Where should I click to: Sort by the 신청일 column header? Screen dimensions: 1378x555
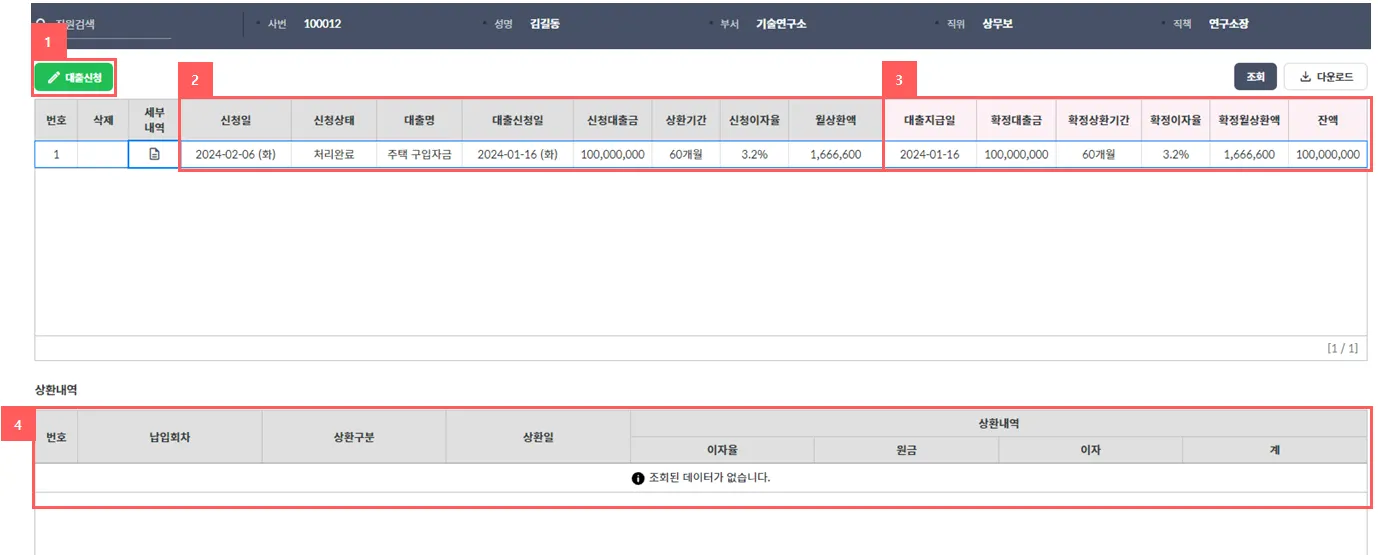pyautogui.click(x=236, y=120)
